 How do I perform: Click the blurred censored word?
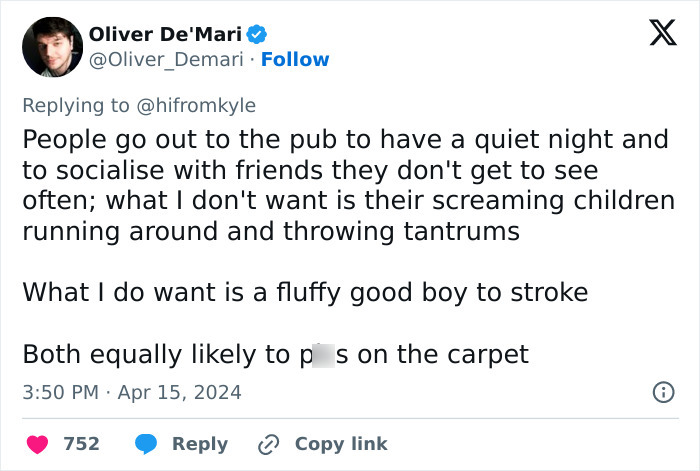tap(323, 354)
